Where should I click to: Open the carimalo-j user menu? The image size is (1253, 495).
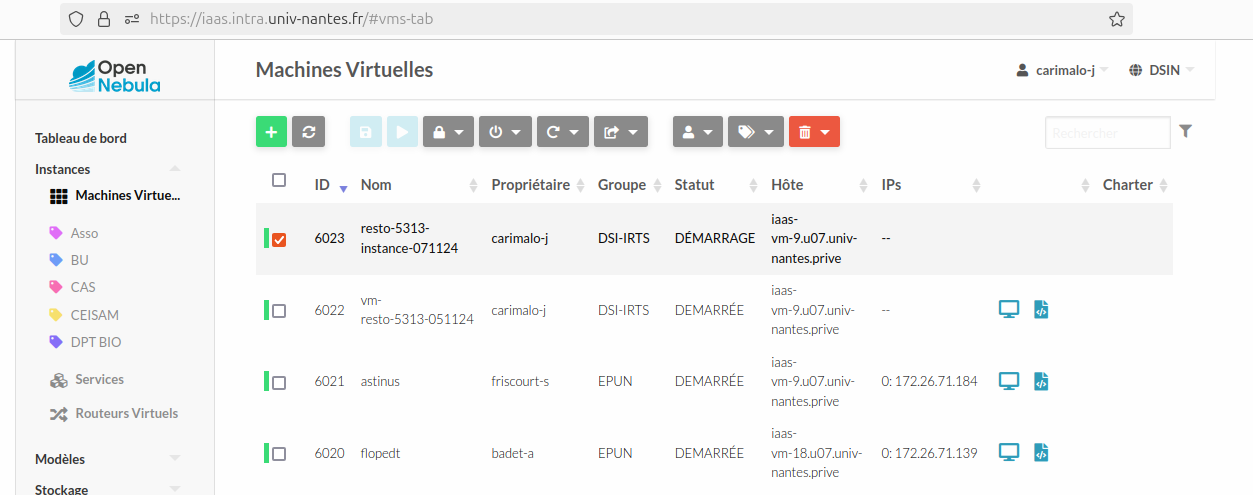coord(1062,70)
